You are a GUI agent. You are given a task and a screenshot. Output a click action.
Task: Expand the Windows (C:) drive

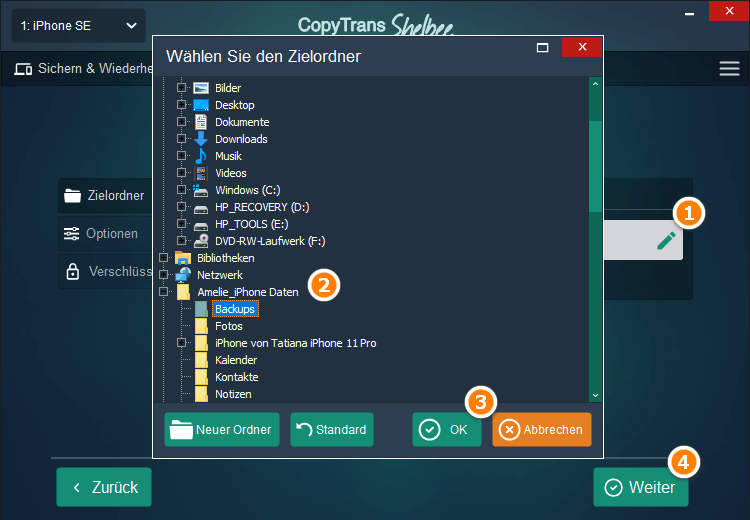coord(181,189)
